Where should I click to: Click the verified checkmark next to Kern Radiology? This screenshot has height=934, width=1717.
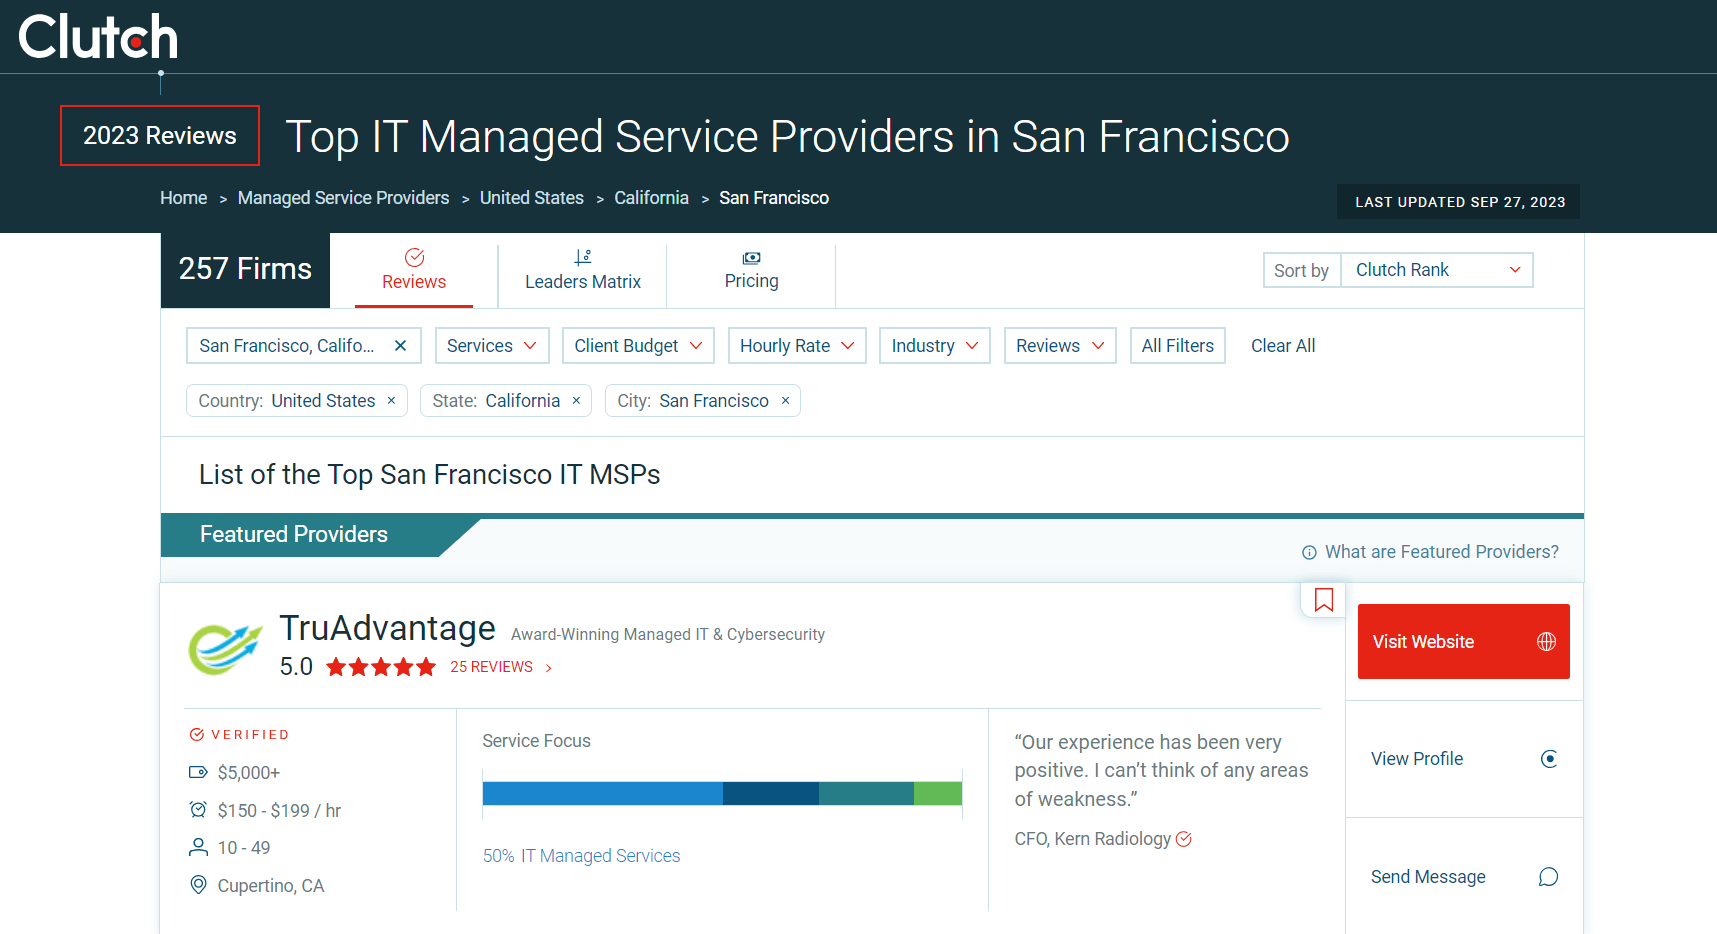click(x=1184, y=839)
